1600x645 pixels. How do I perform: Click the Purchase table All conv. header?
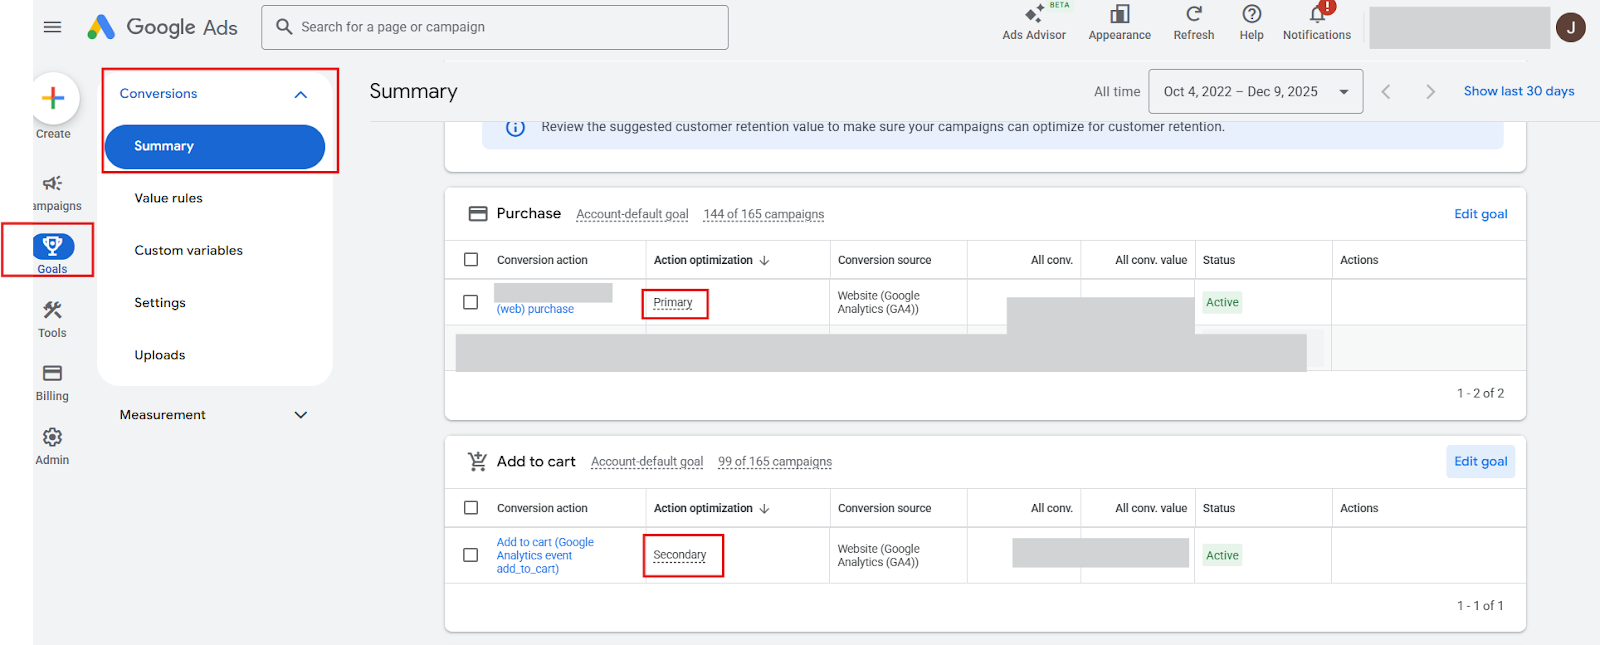pyautogui.click(x=1052, y=260)
